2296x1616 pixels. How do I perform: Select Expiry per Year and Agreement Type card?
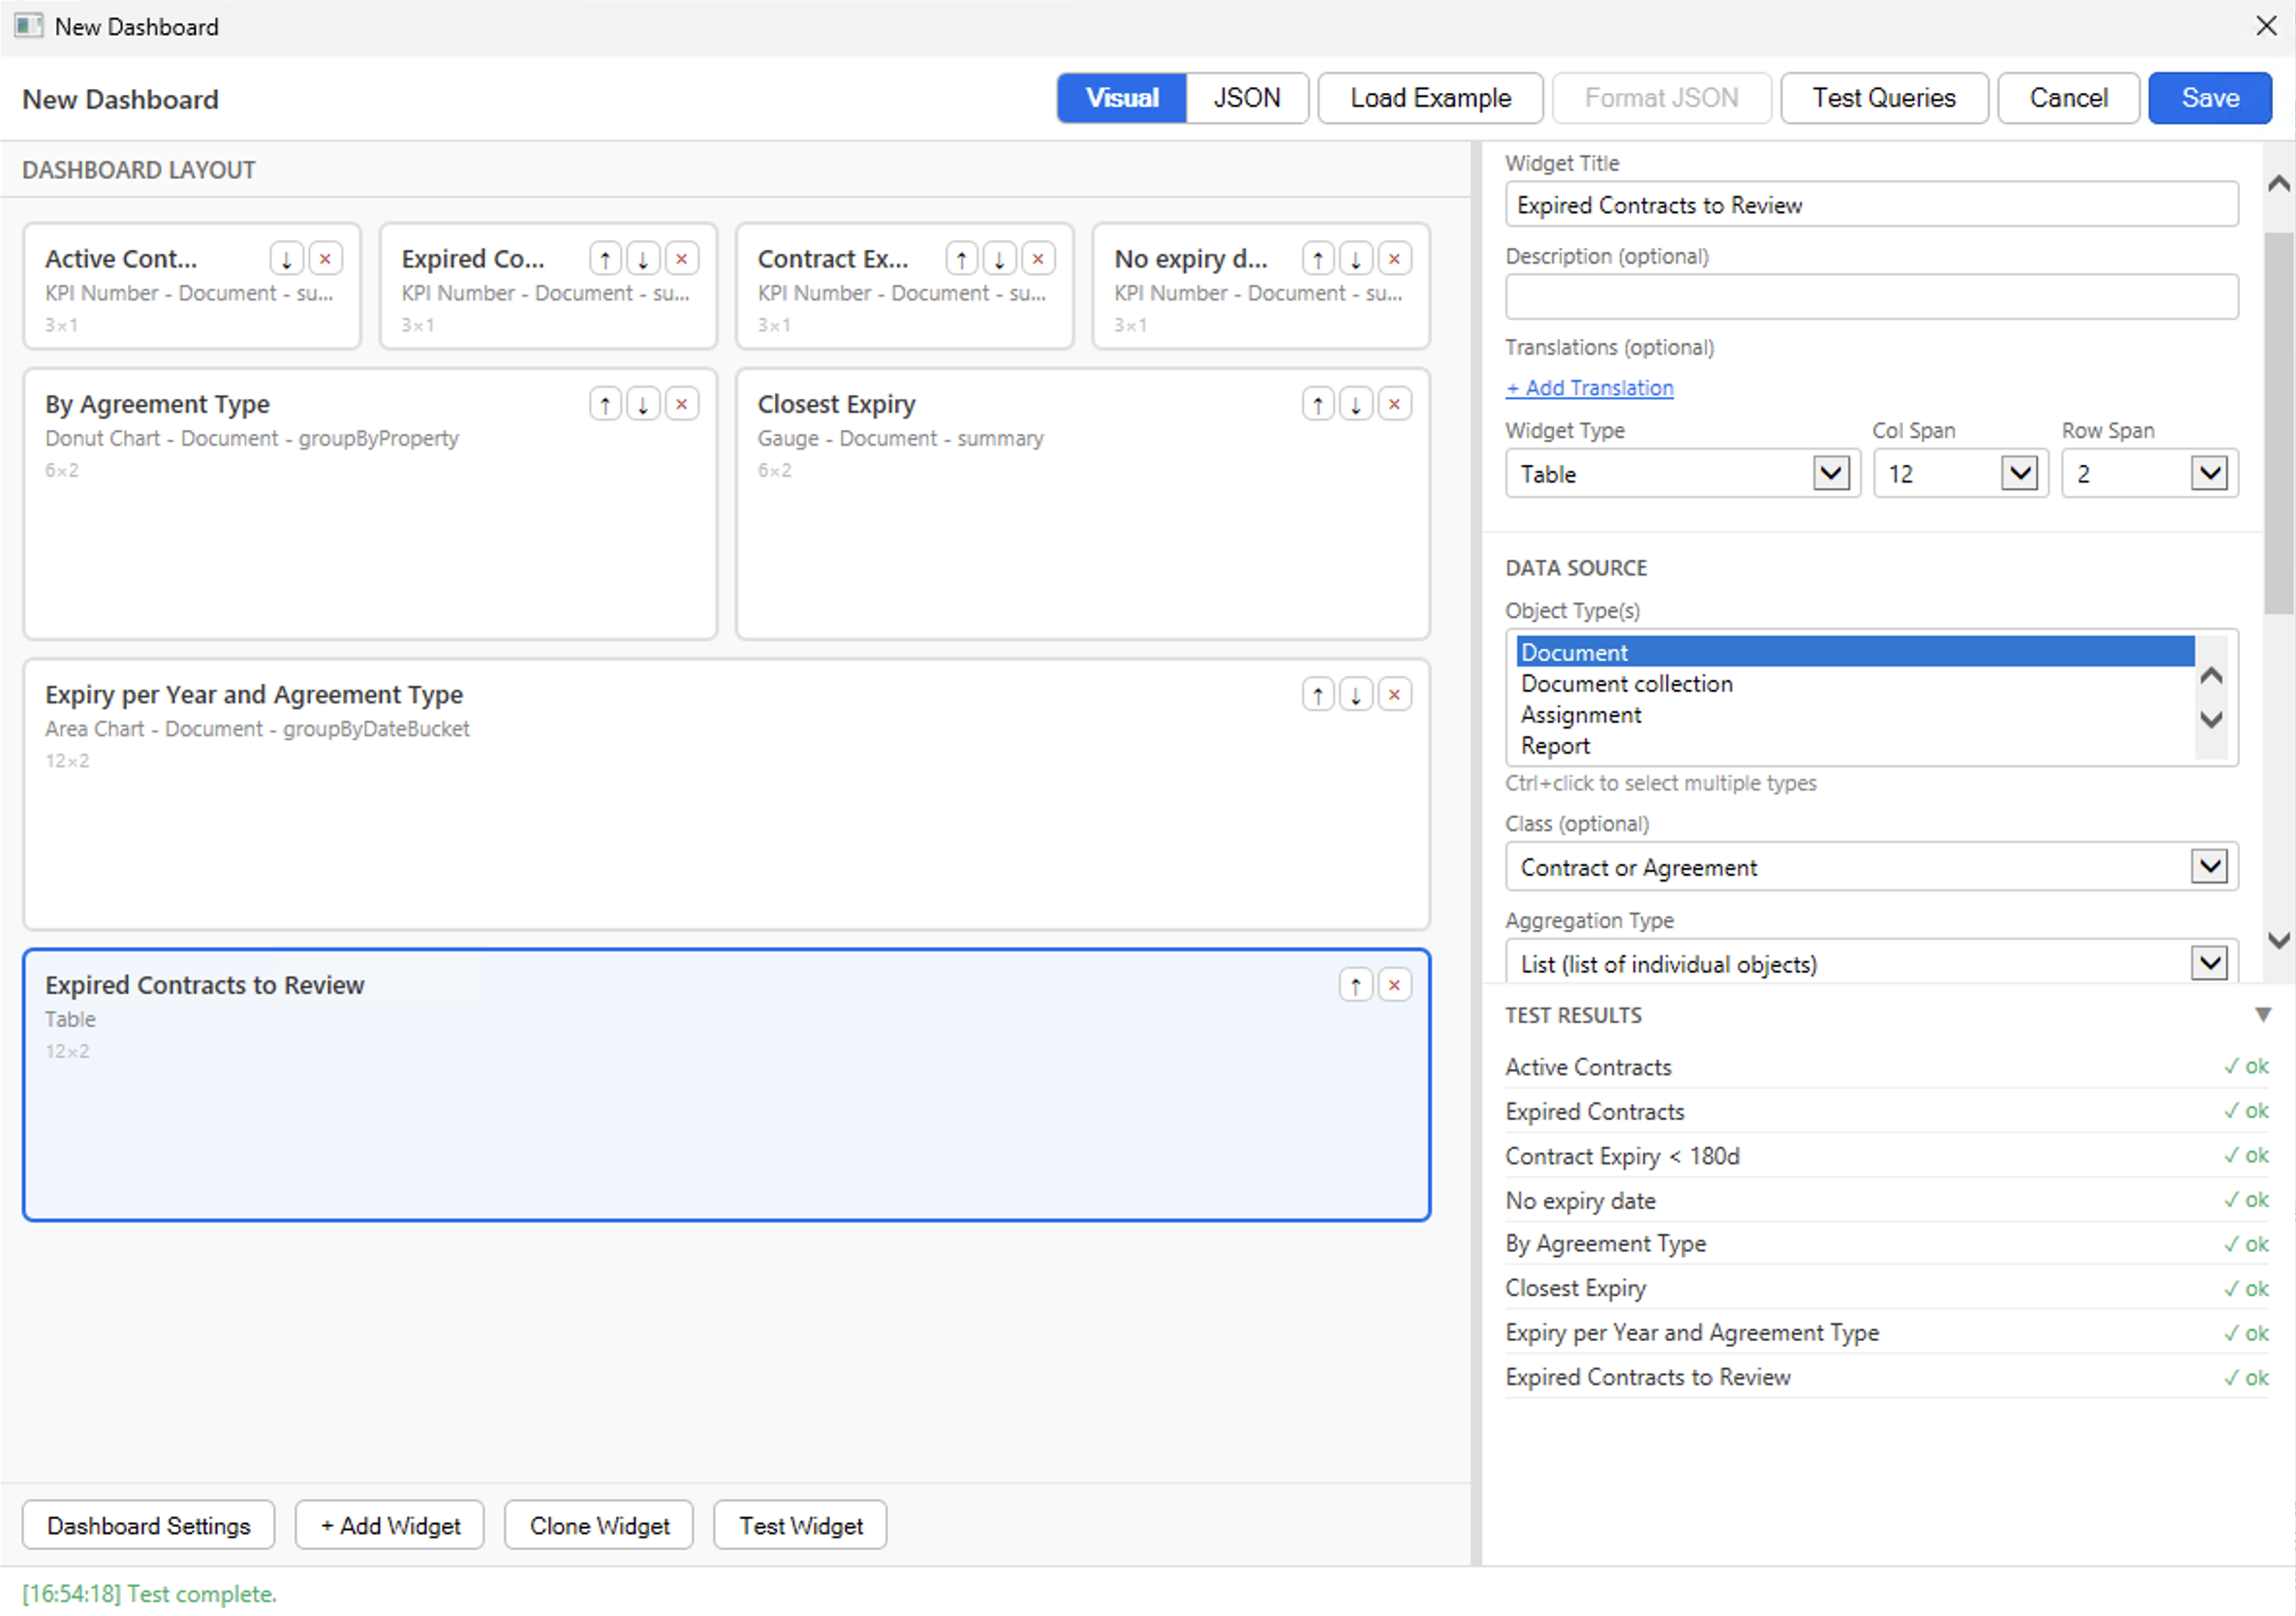(x=727, y=795)
